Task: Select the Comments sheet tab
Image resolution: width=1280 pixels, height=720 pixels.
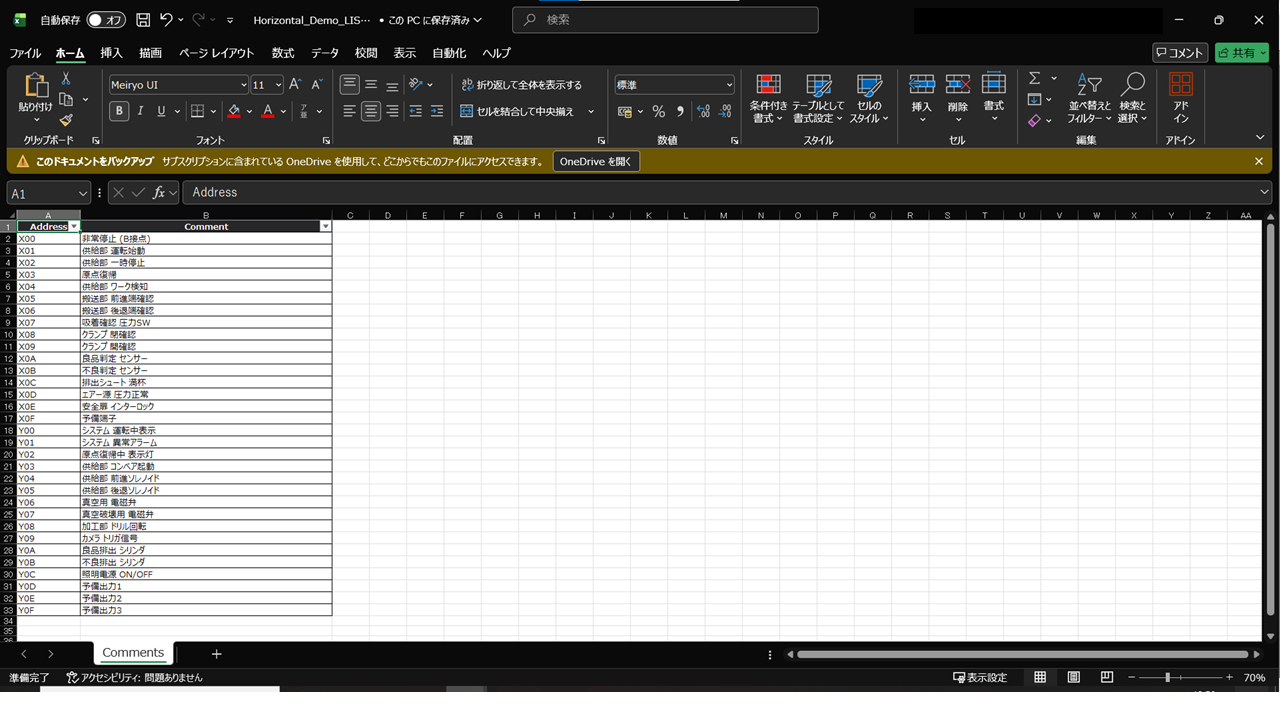Action: pos(133,653)
